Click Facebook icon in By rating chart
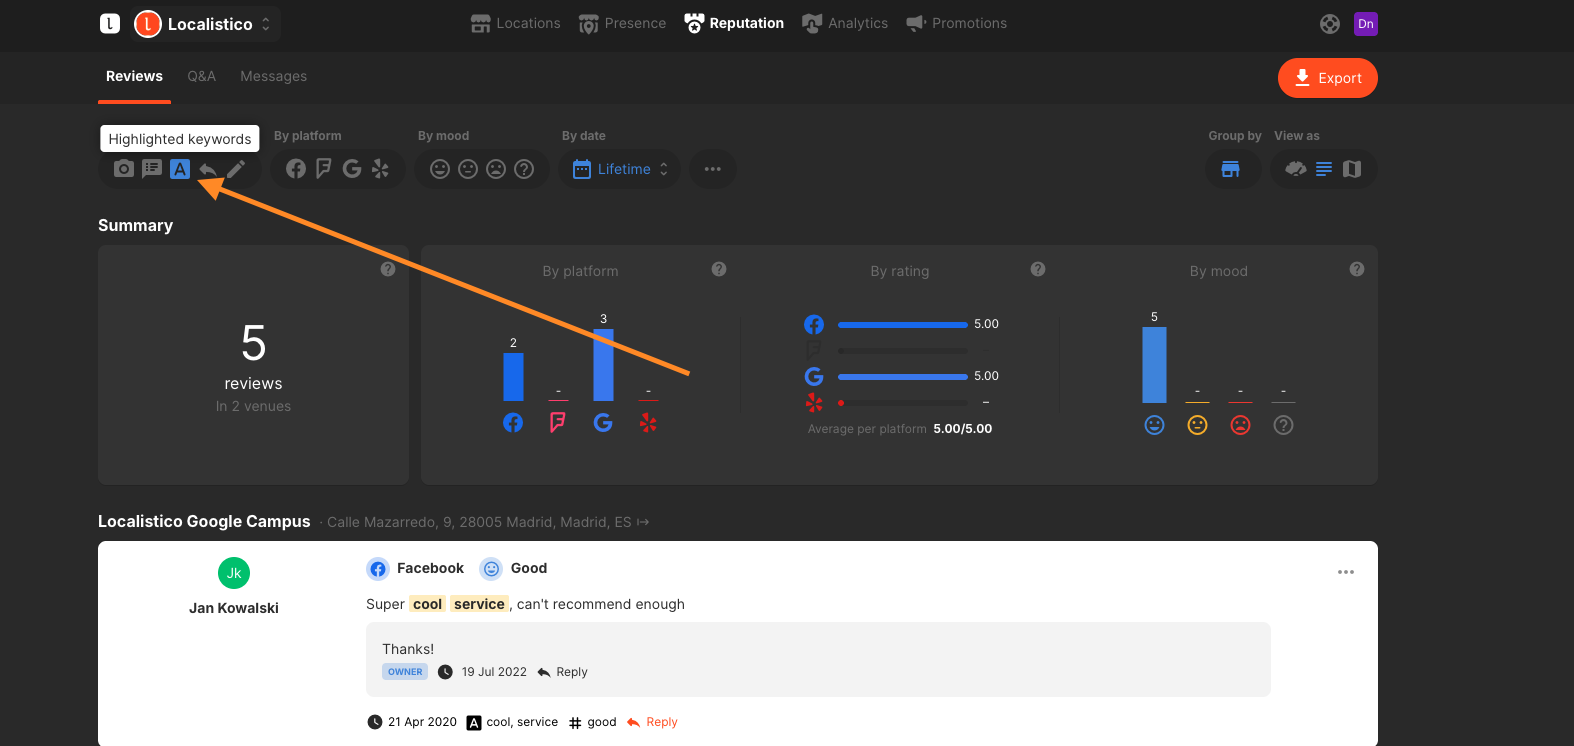Screen dimensions: 1574x746 (x=814, y=324)
